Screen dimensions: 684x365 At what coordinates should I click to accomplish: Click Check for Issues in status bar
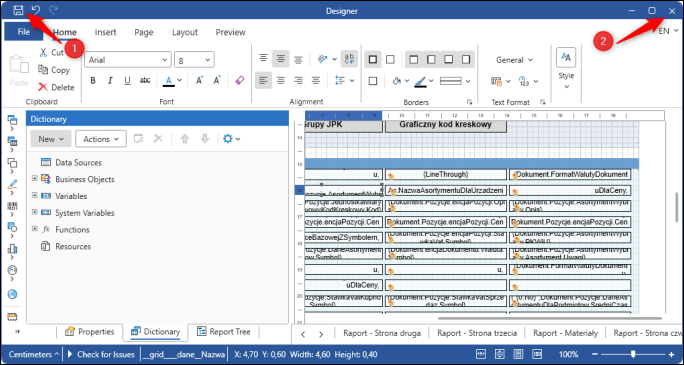tap(102, 355)
